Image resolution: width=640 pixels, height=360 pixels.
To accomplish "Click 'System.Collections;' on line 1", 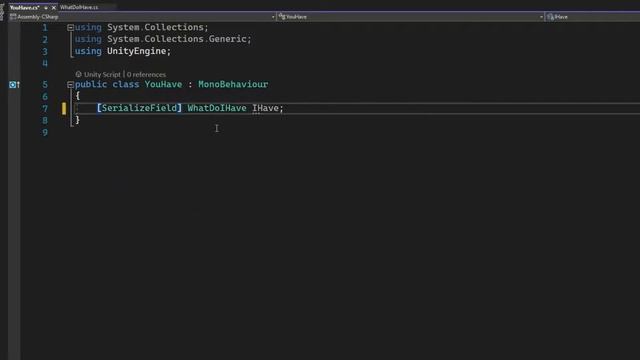I will (158, 27).
